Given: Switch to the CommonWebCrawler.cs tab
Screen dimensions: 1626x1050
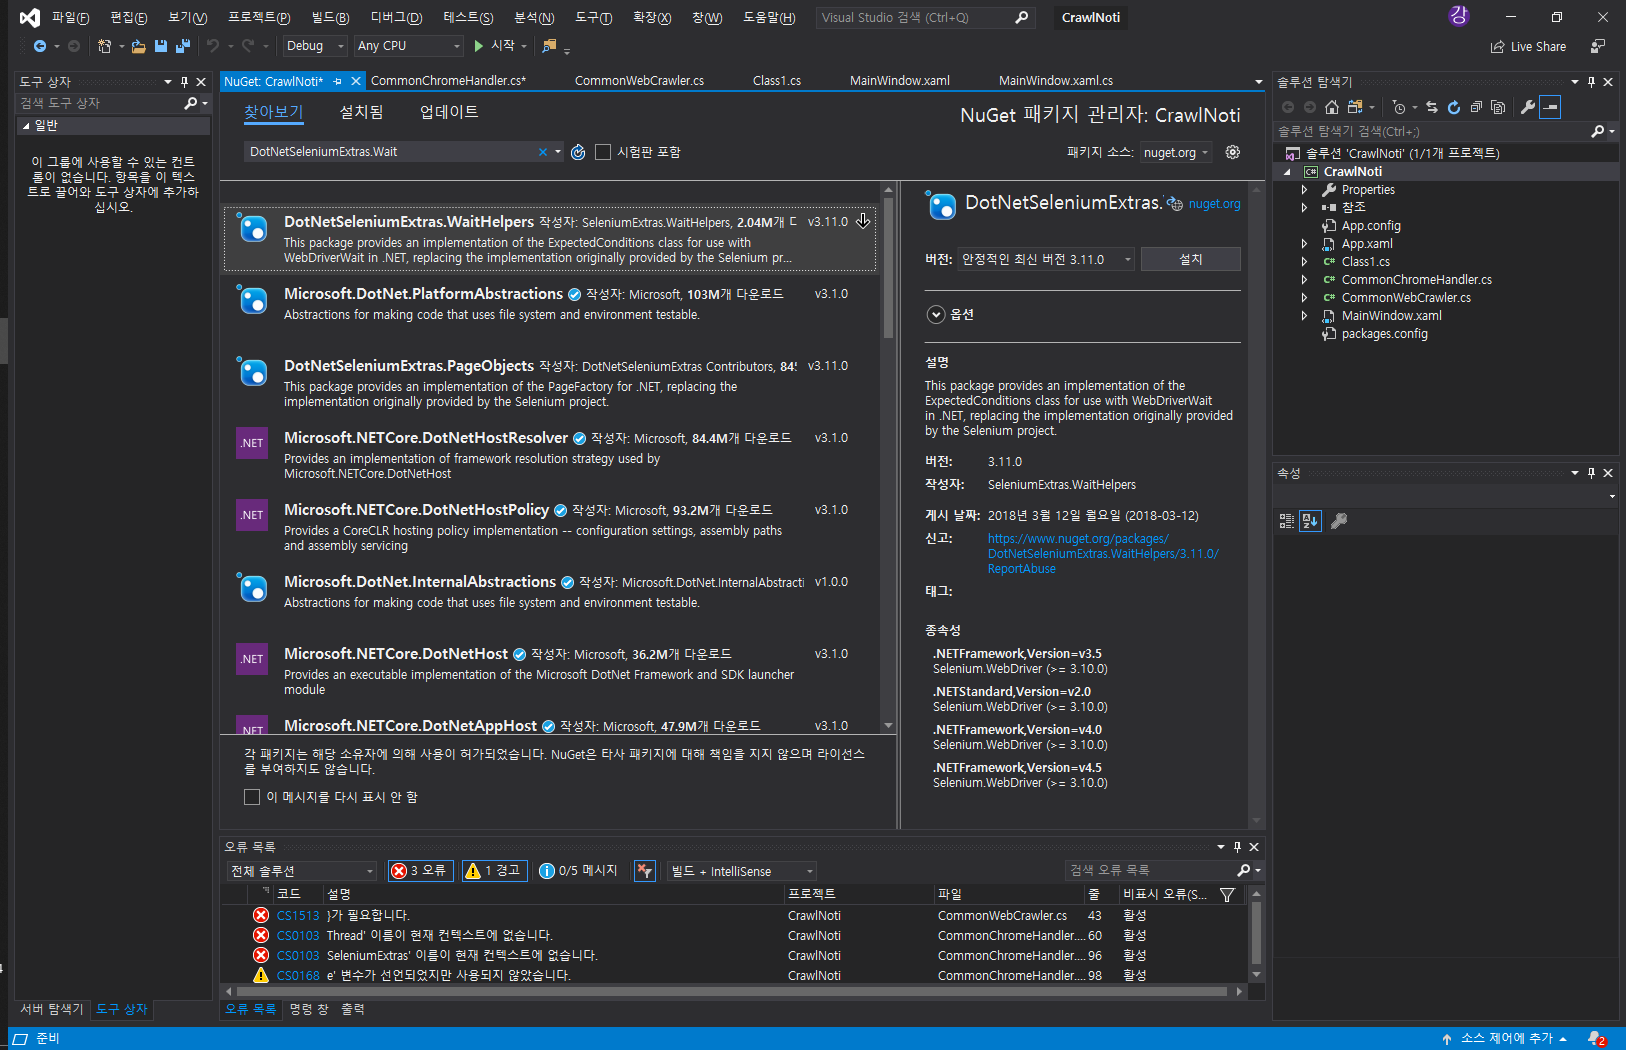Looking at the screenshot, I should point(639,81).
